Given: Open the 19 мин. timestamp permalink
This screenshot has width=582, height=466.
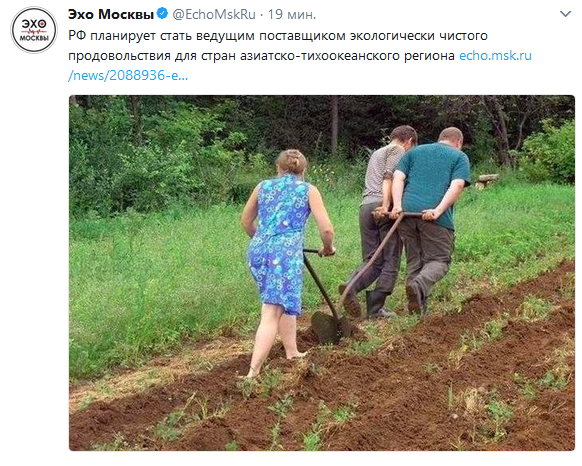Looking at the screenshot, I should [292, 14].
